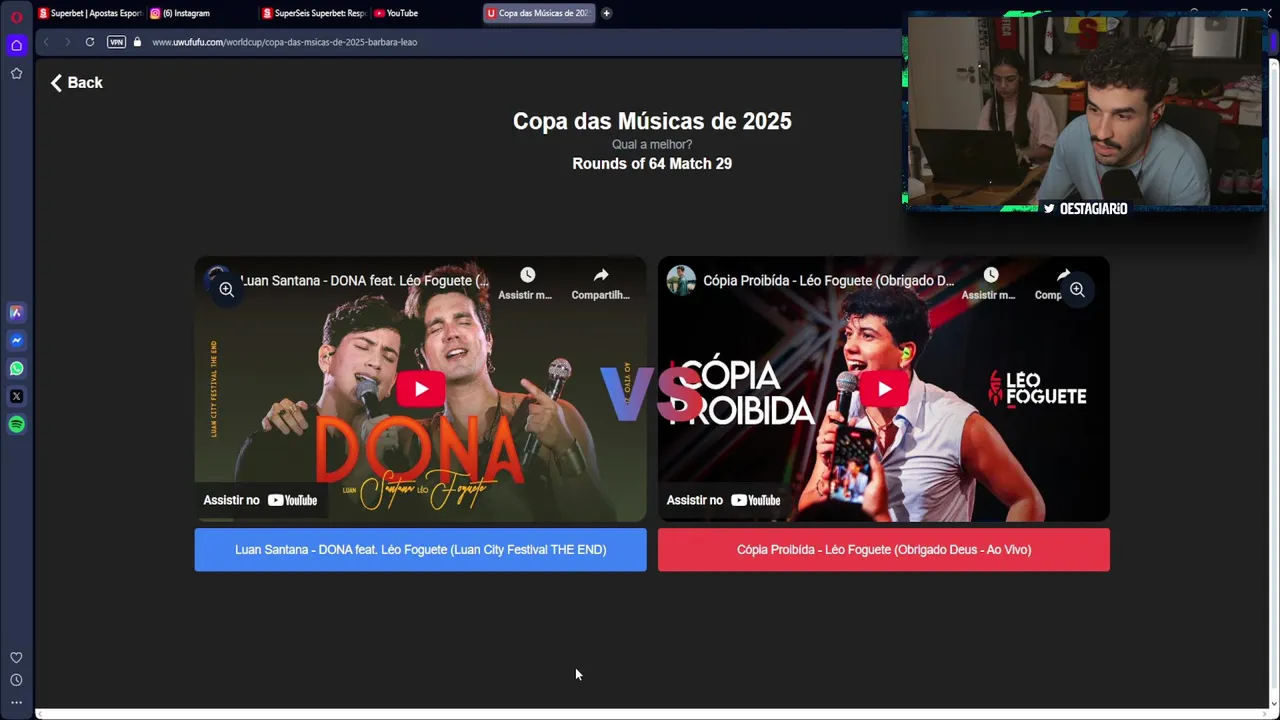Go back with the browser back arrow
This screenshot has width=1280, height=720.
[x=46, y=42]
